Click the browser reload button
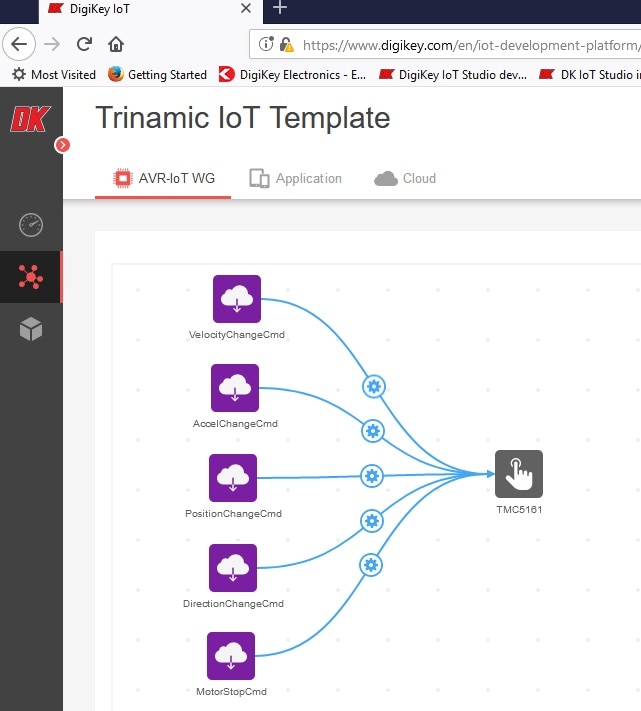Screen dimensions: 641x711 pos(85,44)
